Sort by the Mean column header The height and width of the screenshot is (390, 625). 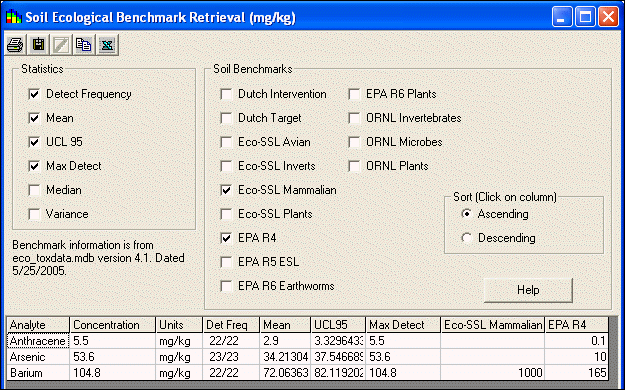pyautogui.click(x=285, y=325)
